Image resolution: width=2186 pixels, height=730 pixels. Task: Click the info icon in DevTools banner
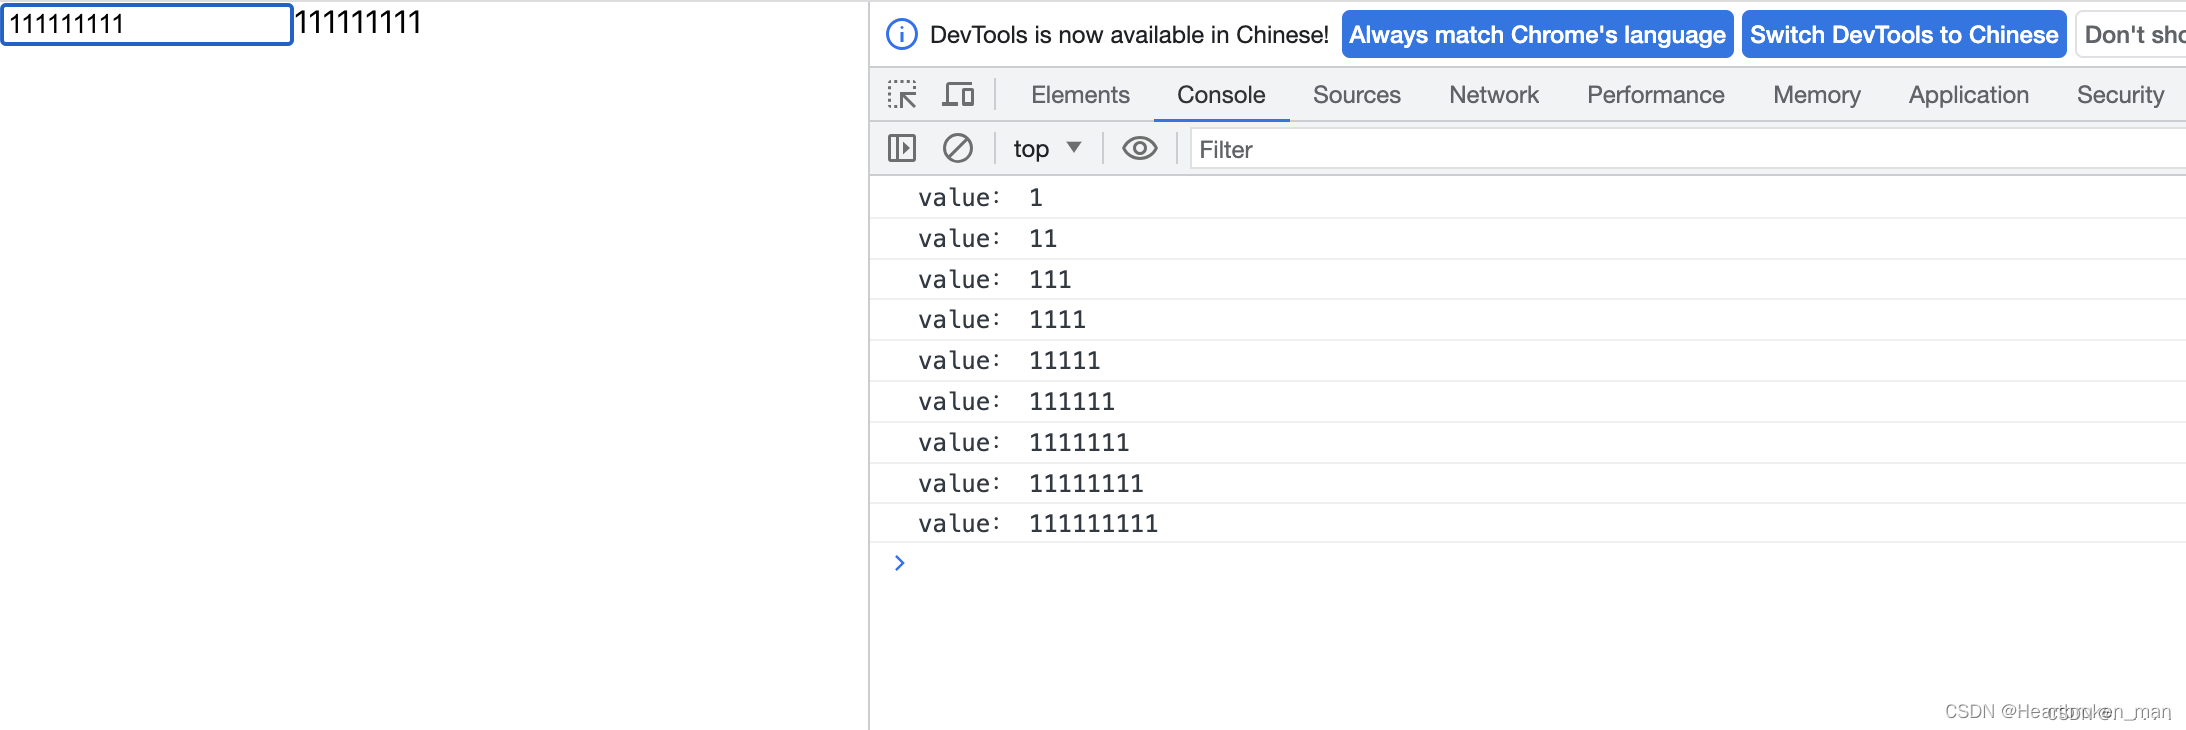[x=902, y=35]
